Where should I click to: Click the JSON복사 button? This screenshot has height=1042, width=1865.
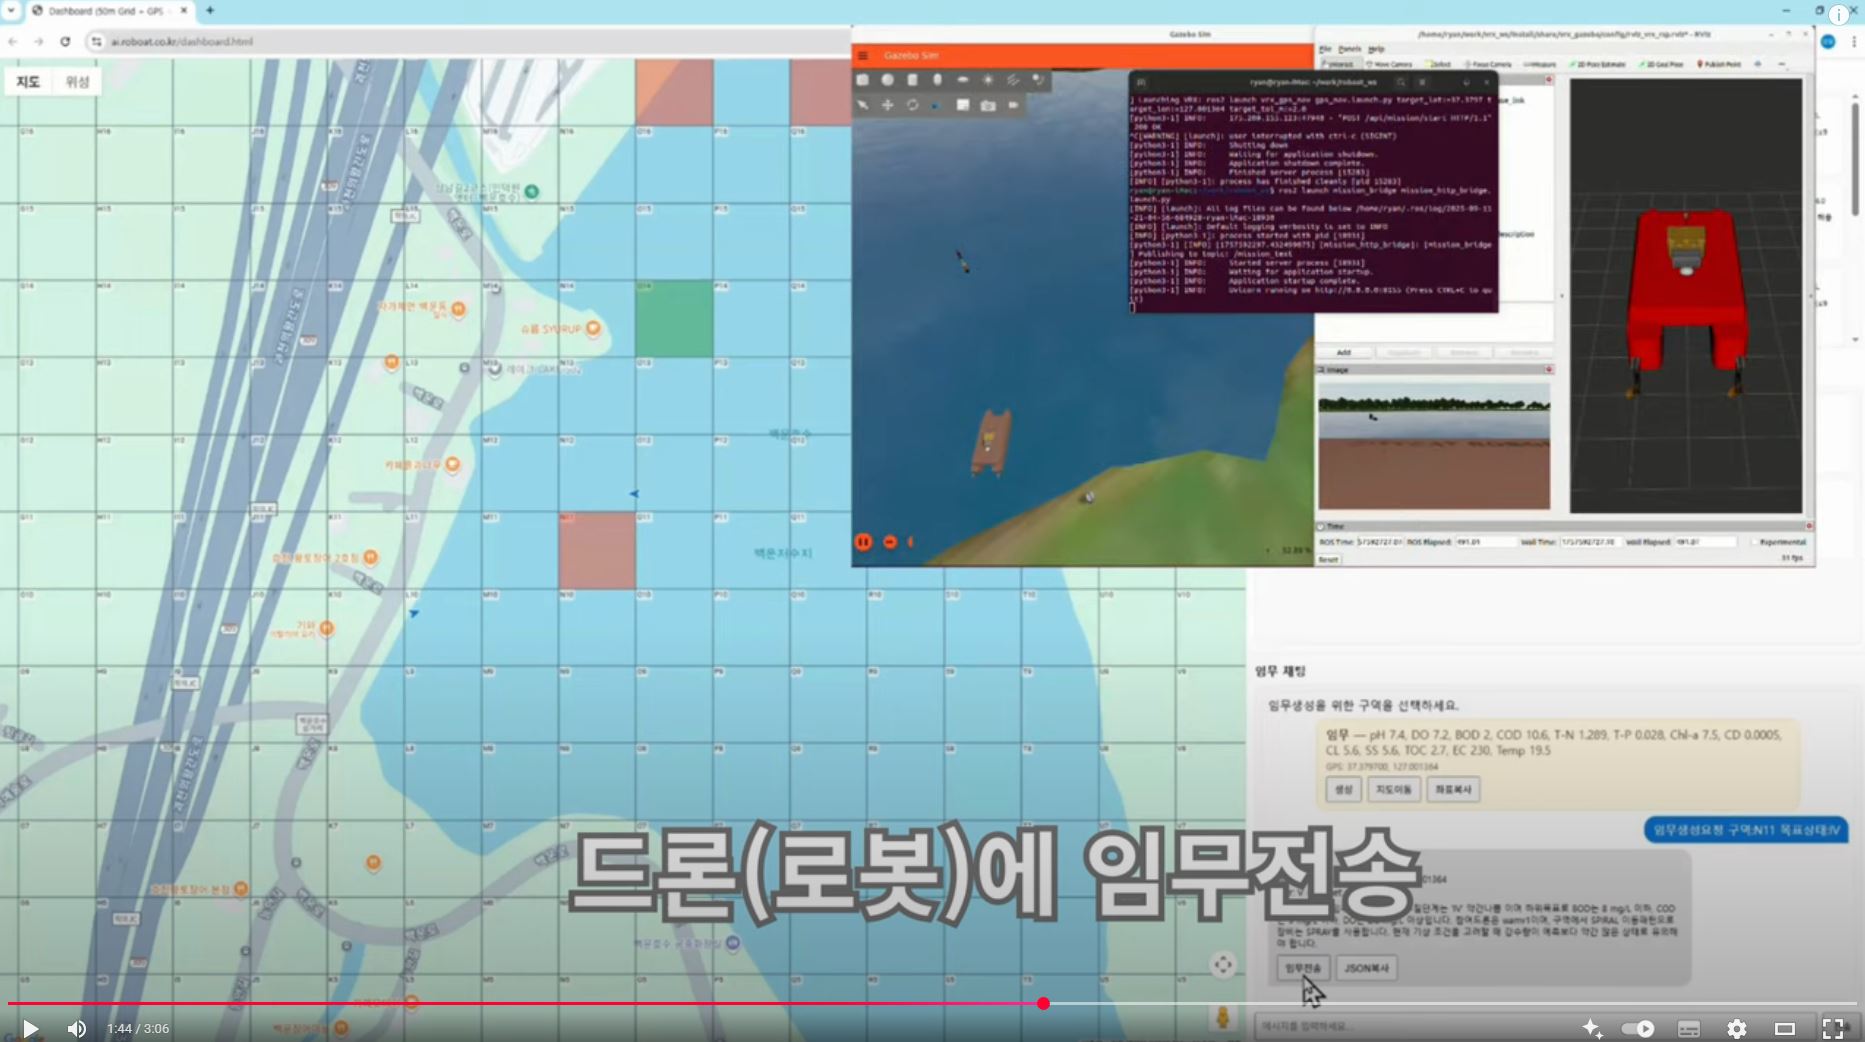1366,968
